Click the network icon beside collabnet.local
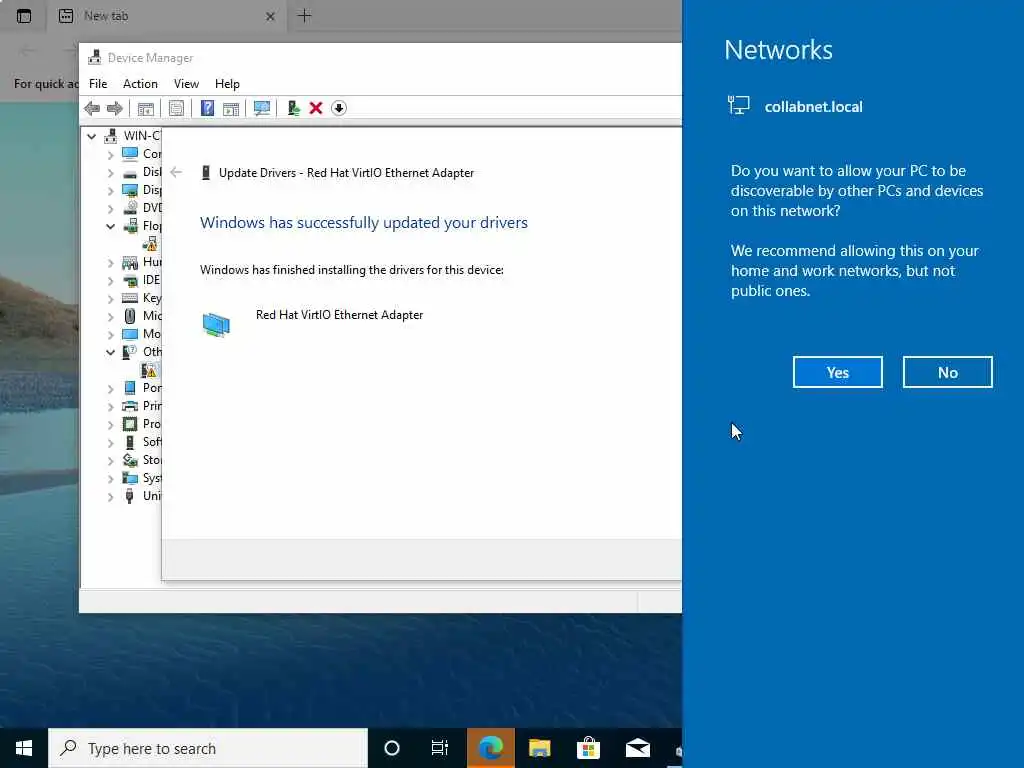 pos(739,105)
